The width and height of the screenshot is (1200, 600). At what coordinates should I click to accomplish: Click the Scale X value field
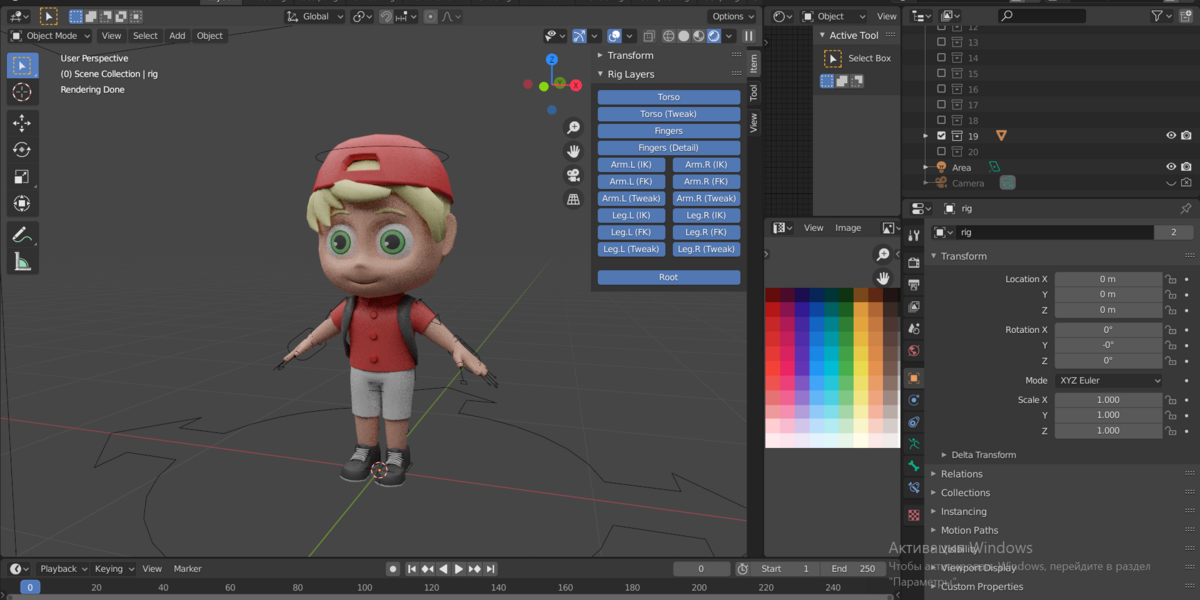point(1108,399)
